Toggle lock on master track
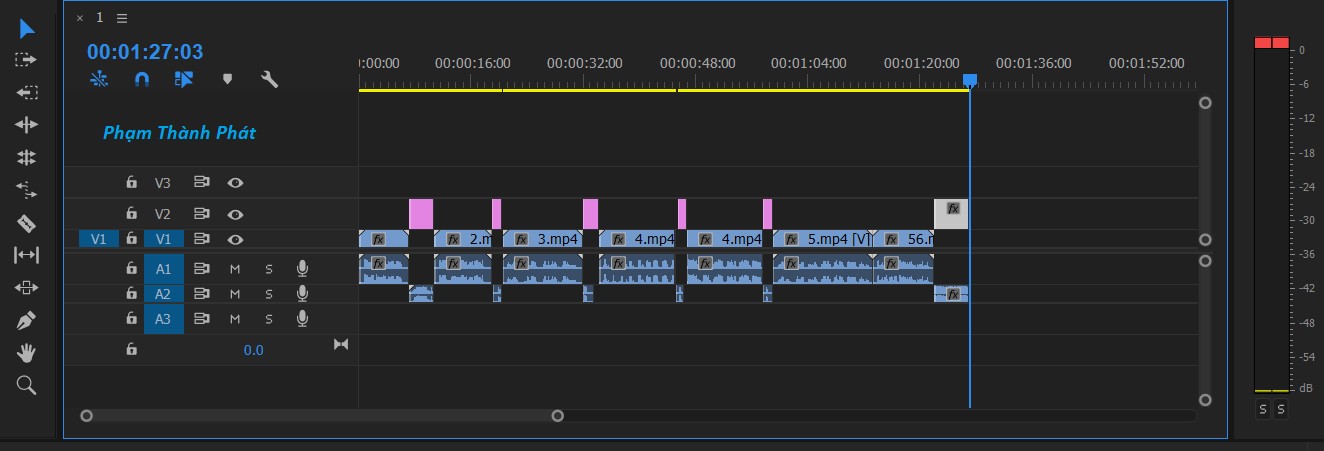Image resolution: width=1324 pixels, height=451 pixels. click(x=131, y=350)
